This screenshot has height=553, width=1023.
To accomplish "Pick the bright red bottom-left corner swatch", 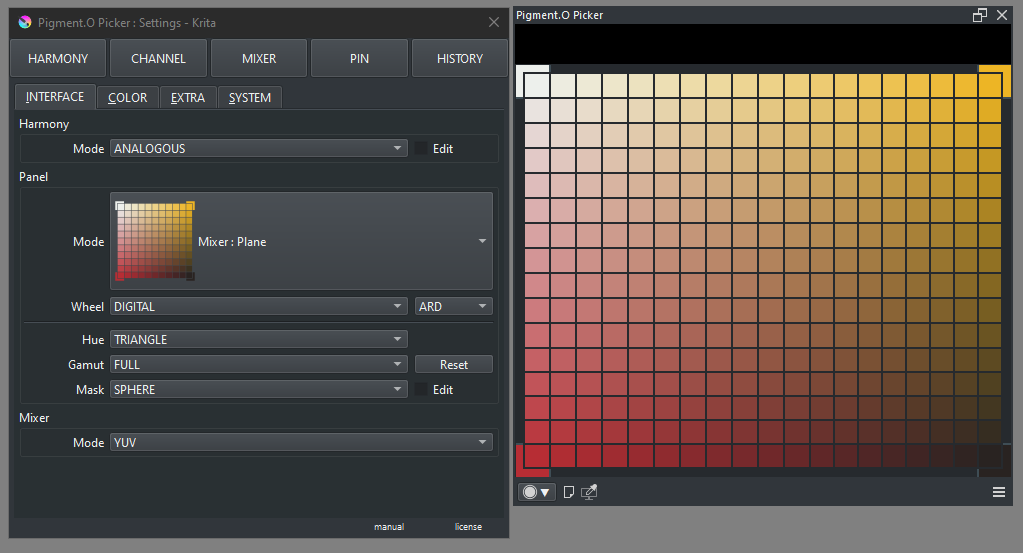I will click(x=537, y=456).
